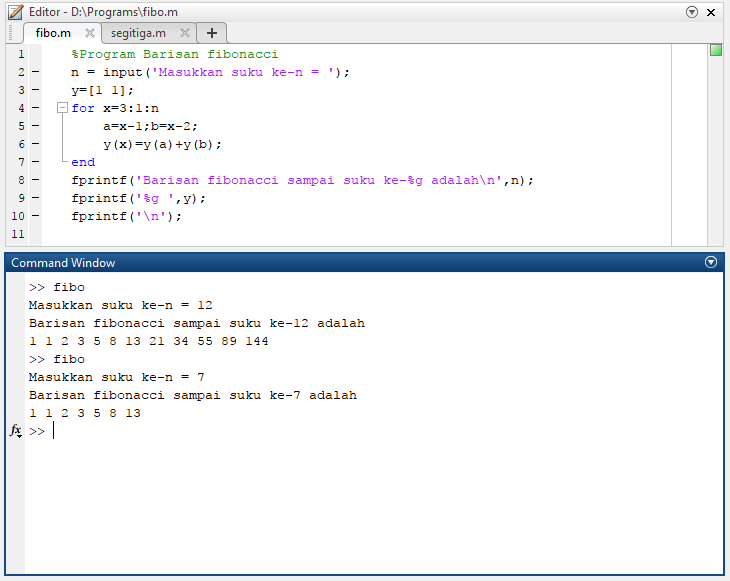The width and height of the screenshot is (730, 581).
Task: Open the Editor panel actions dropdown
Action: pyautogui.click(x=692, y=12)
